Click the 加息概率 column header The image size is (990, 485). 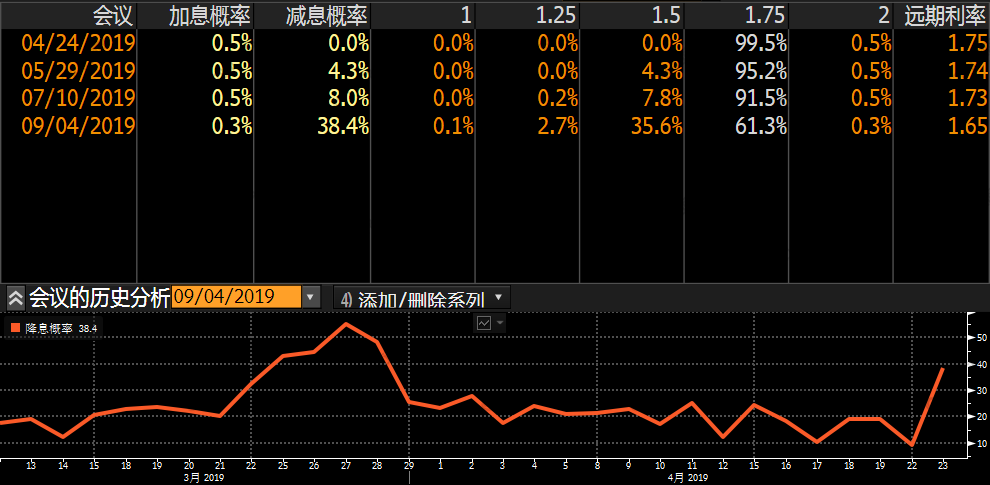195,15
